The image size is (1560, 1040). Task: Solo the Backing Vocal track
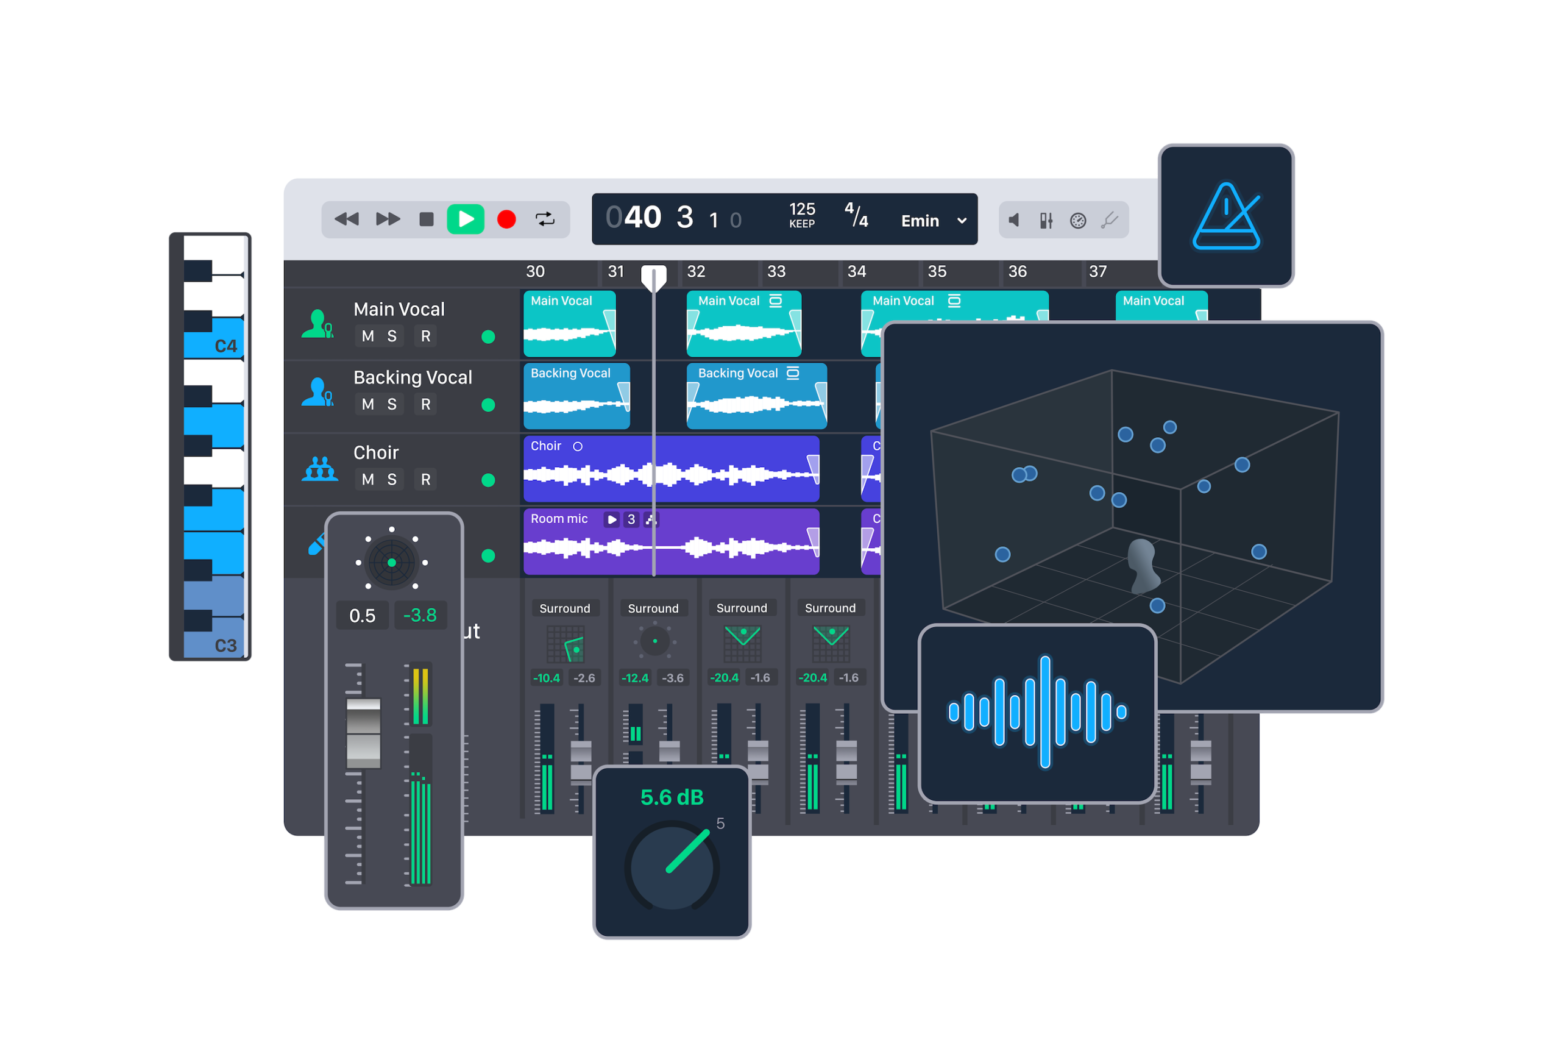pos(392,404)
